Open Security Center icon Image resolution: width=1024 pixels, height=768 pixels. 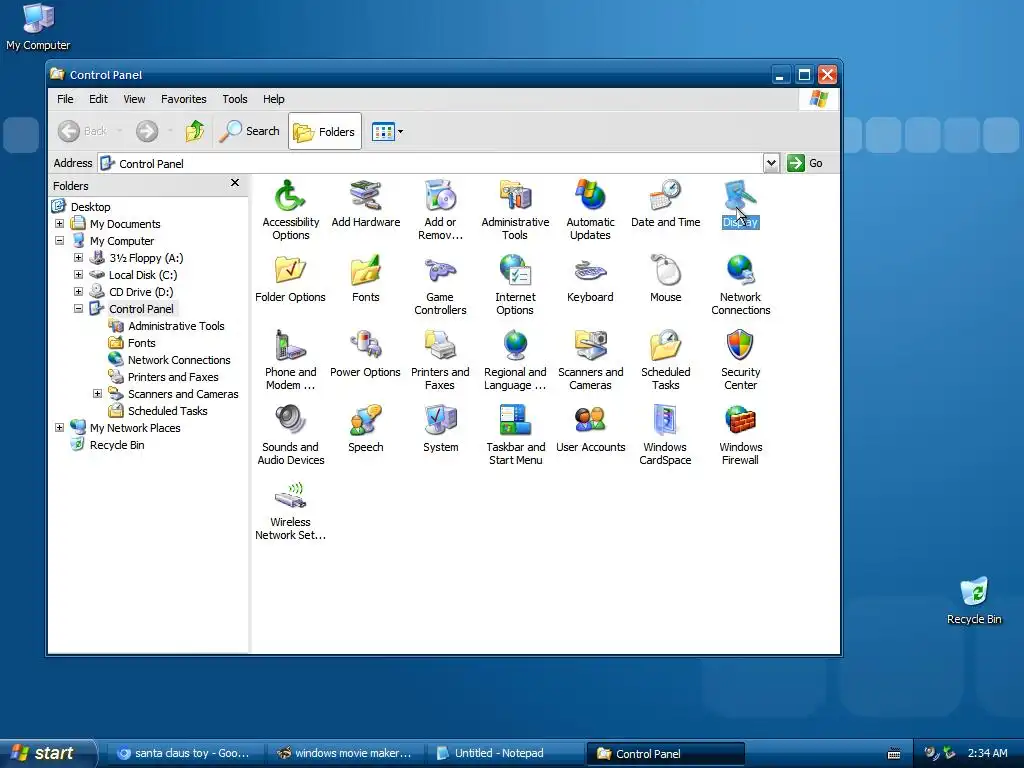pos(741,360)
